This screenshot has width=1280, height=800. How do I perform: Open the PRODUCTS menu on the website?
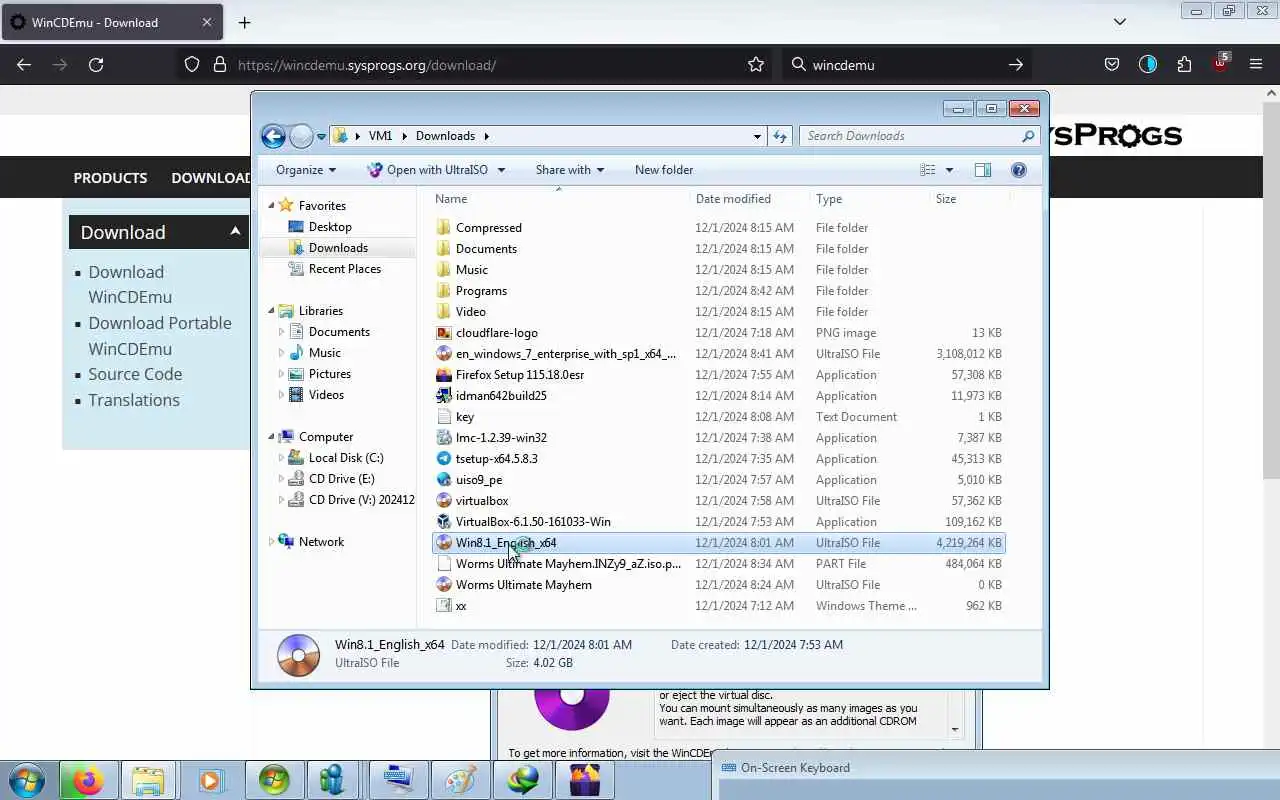(x=110, y=178)
